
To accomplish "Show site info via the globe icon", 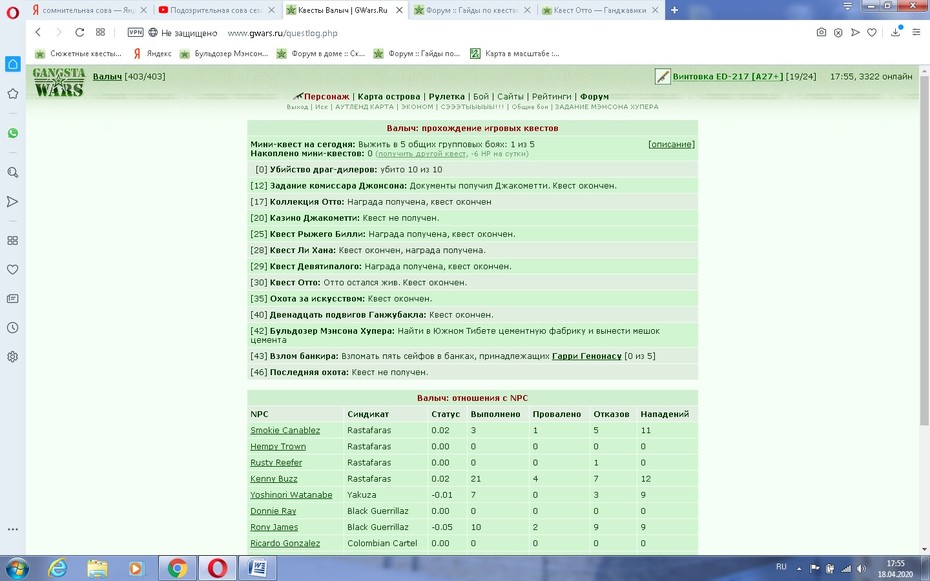I will coord(153,33).
